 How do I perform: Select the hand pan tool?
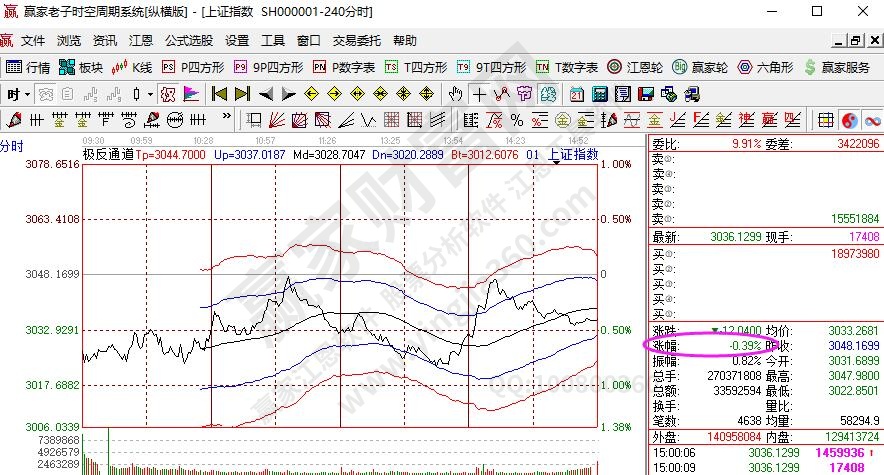(455, 94)
